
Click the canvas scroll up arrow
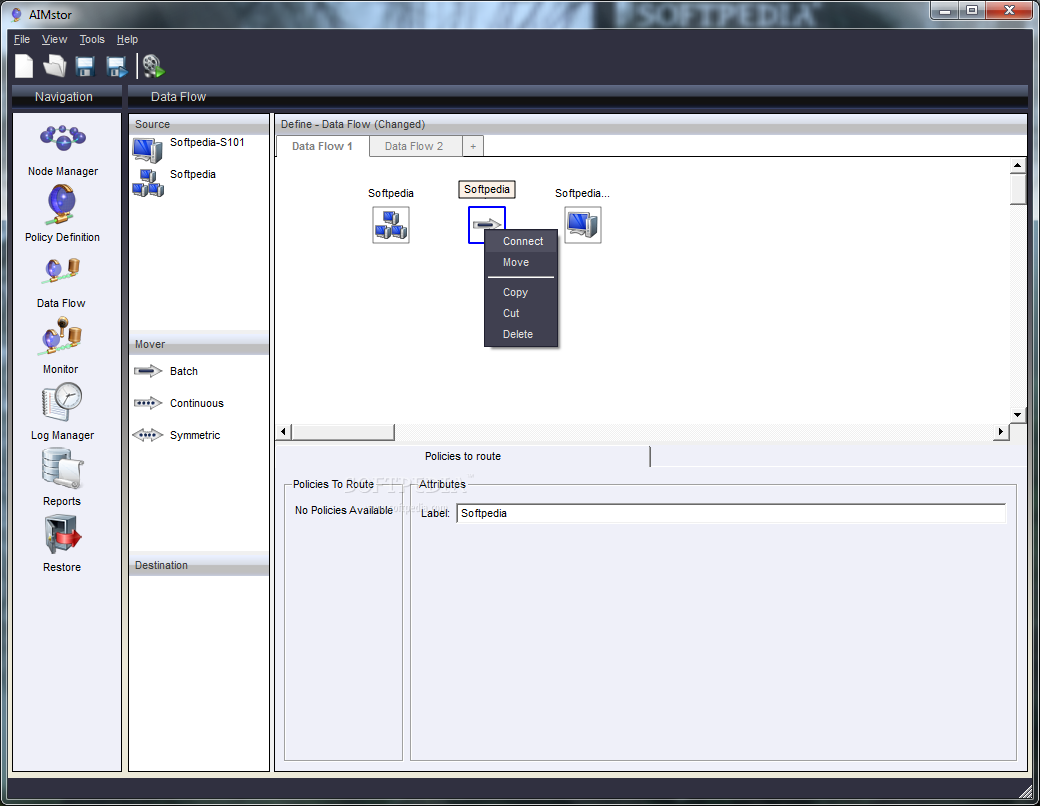[x=1017, y=165]
